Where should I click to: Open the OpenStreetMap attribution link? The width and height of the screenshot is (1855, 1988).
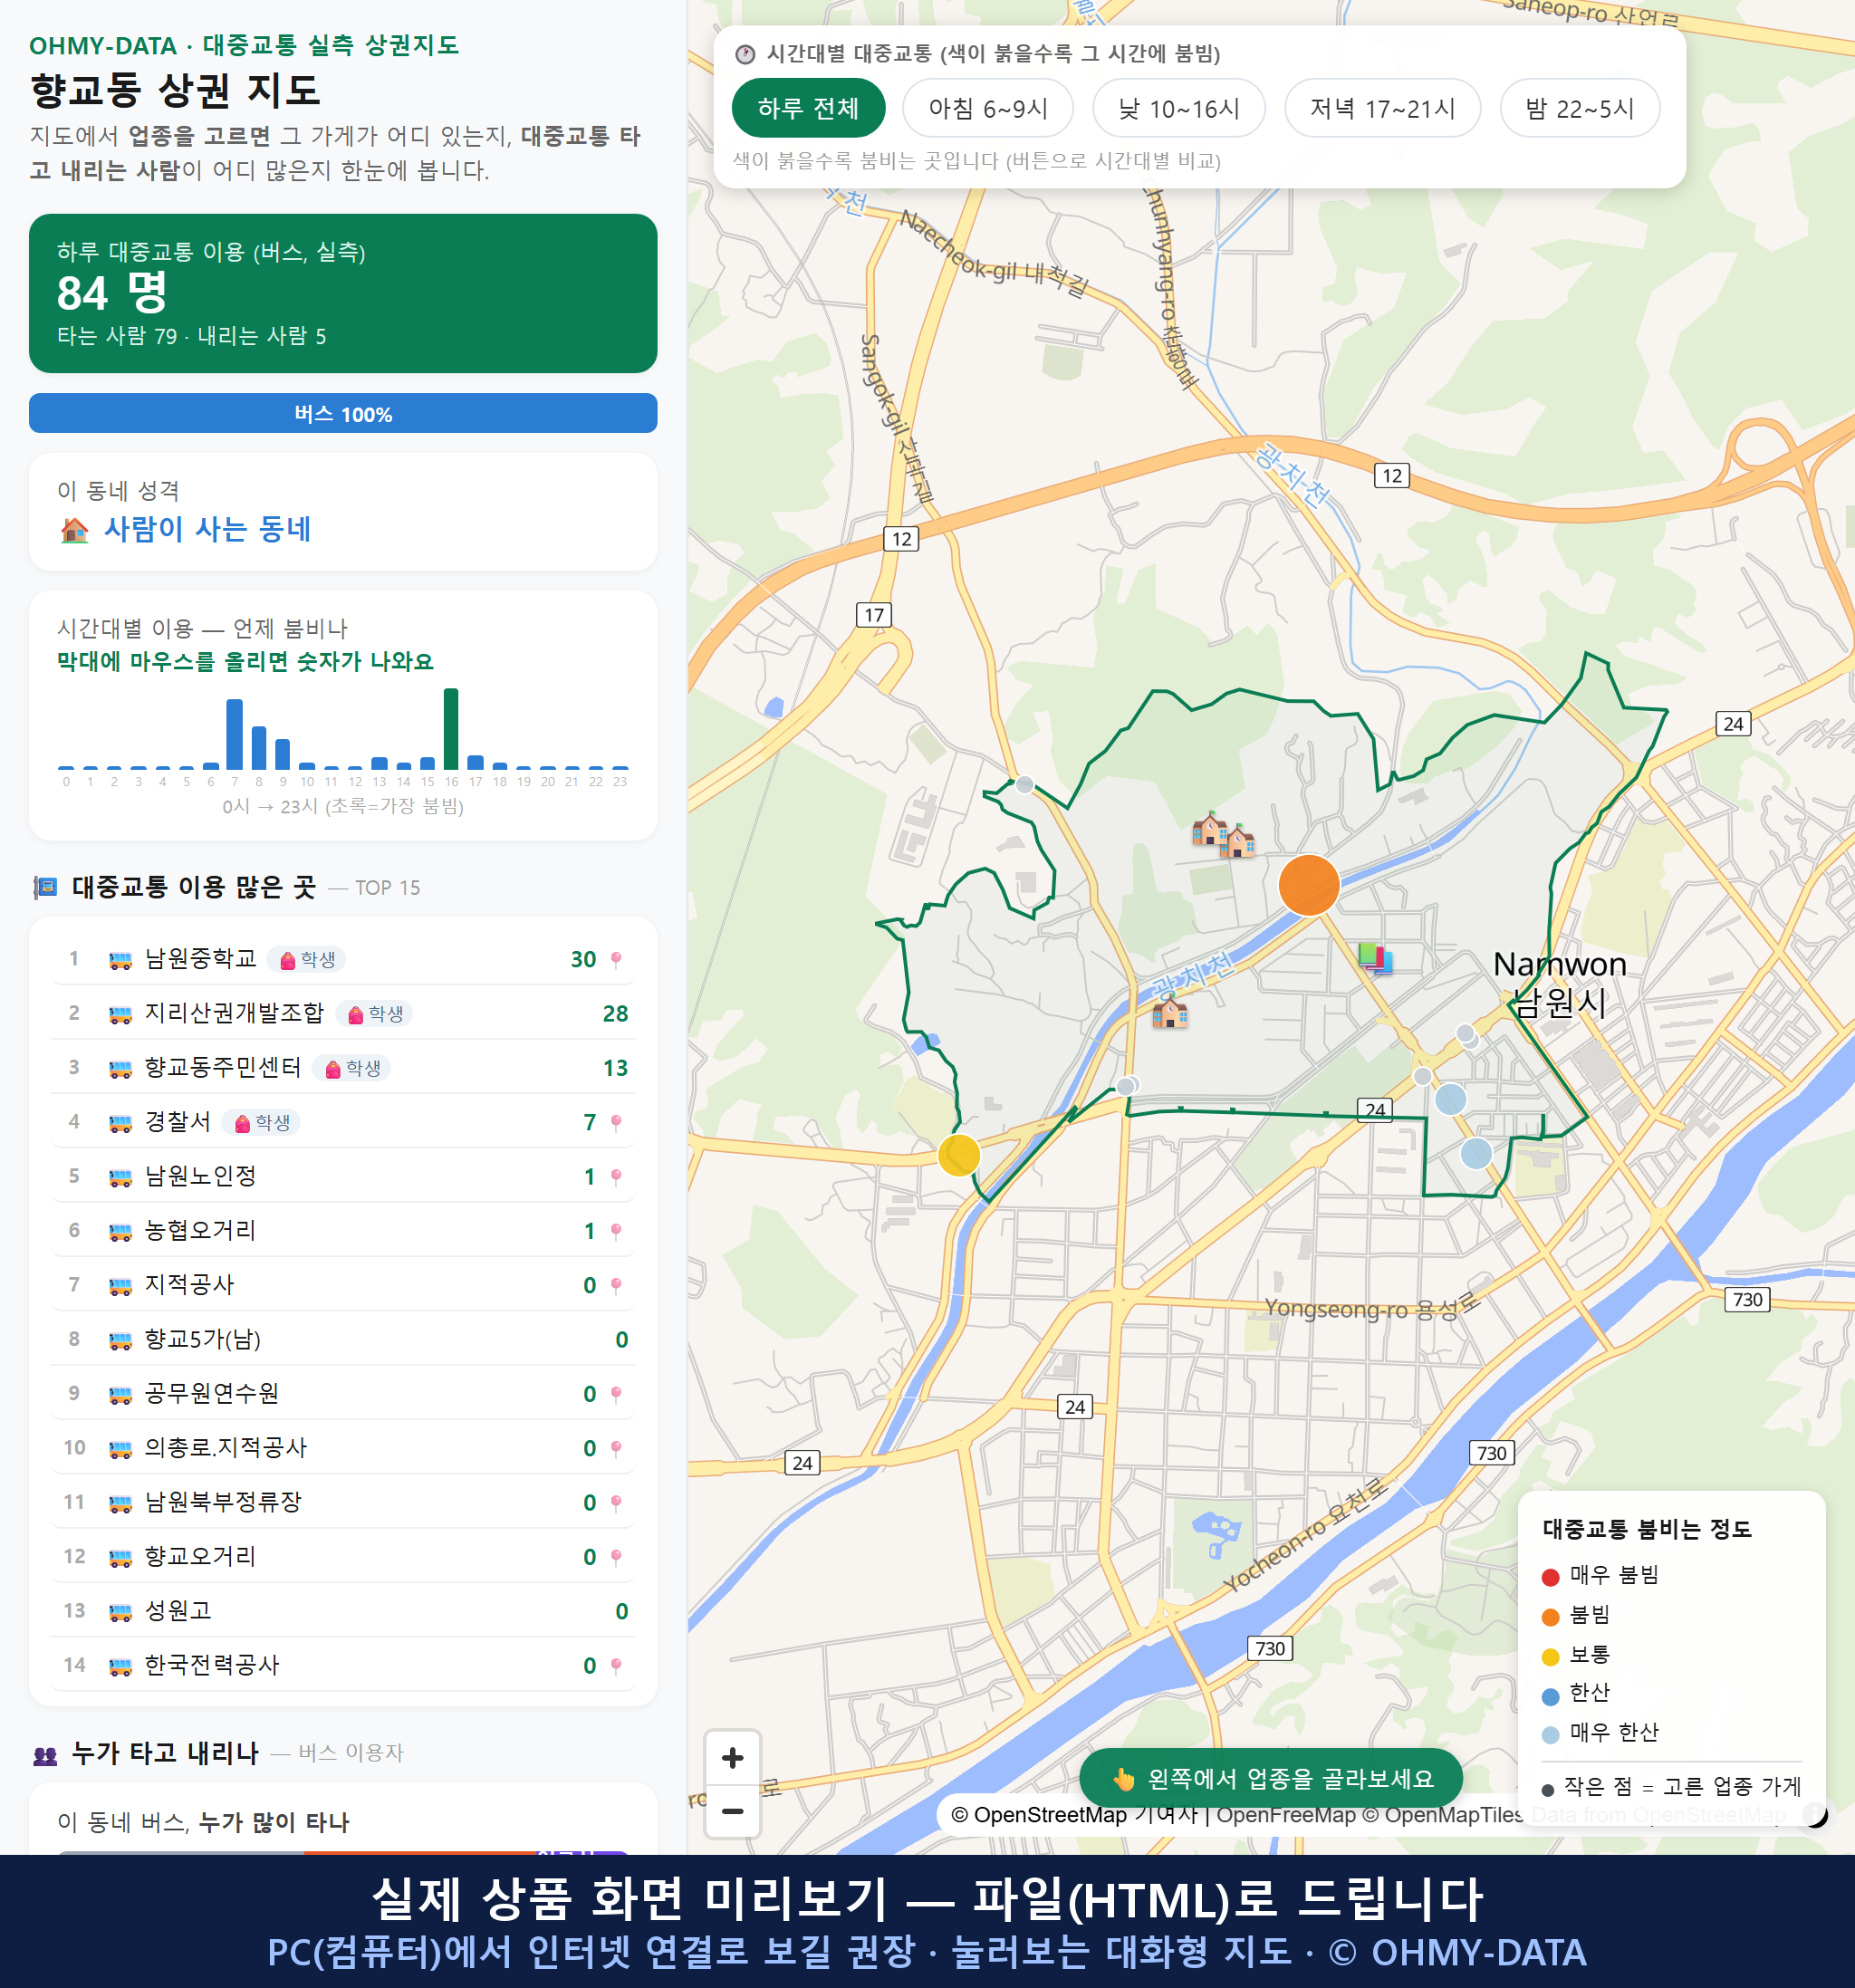pyautogui.click(x=1038, y=1814)
